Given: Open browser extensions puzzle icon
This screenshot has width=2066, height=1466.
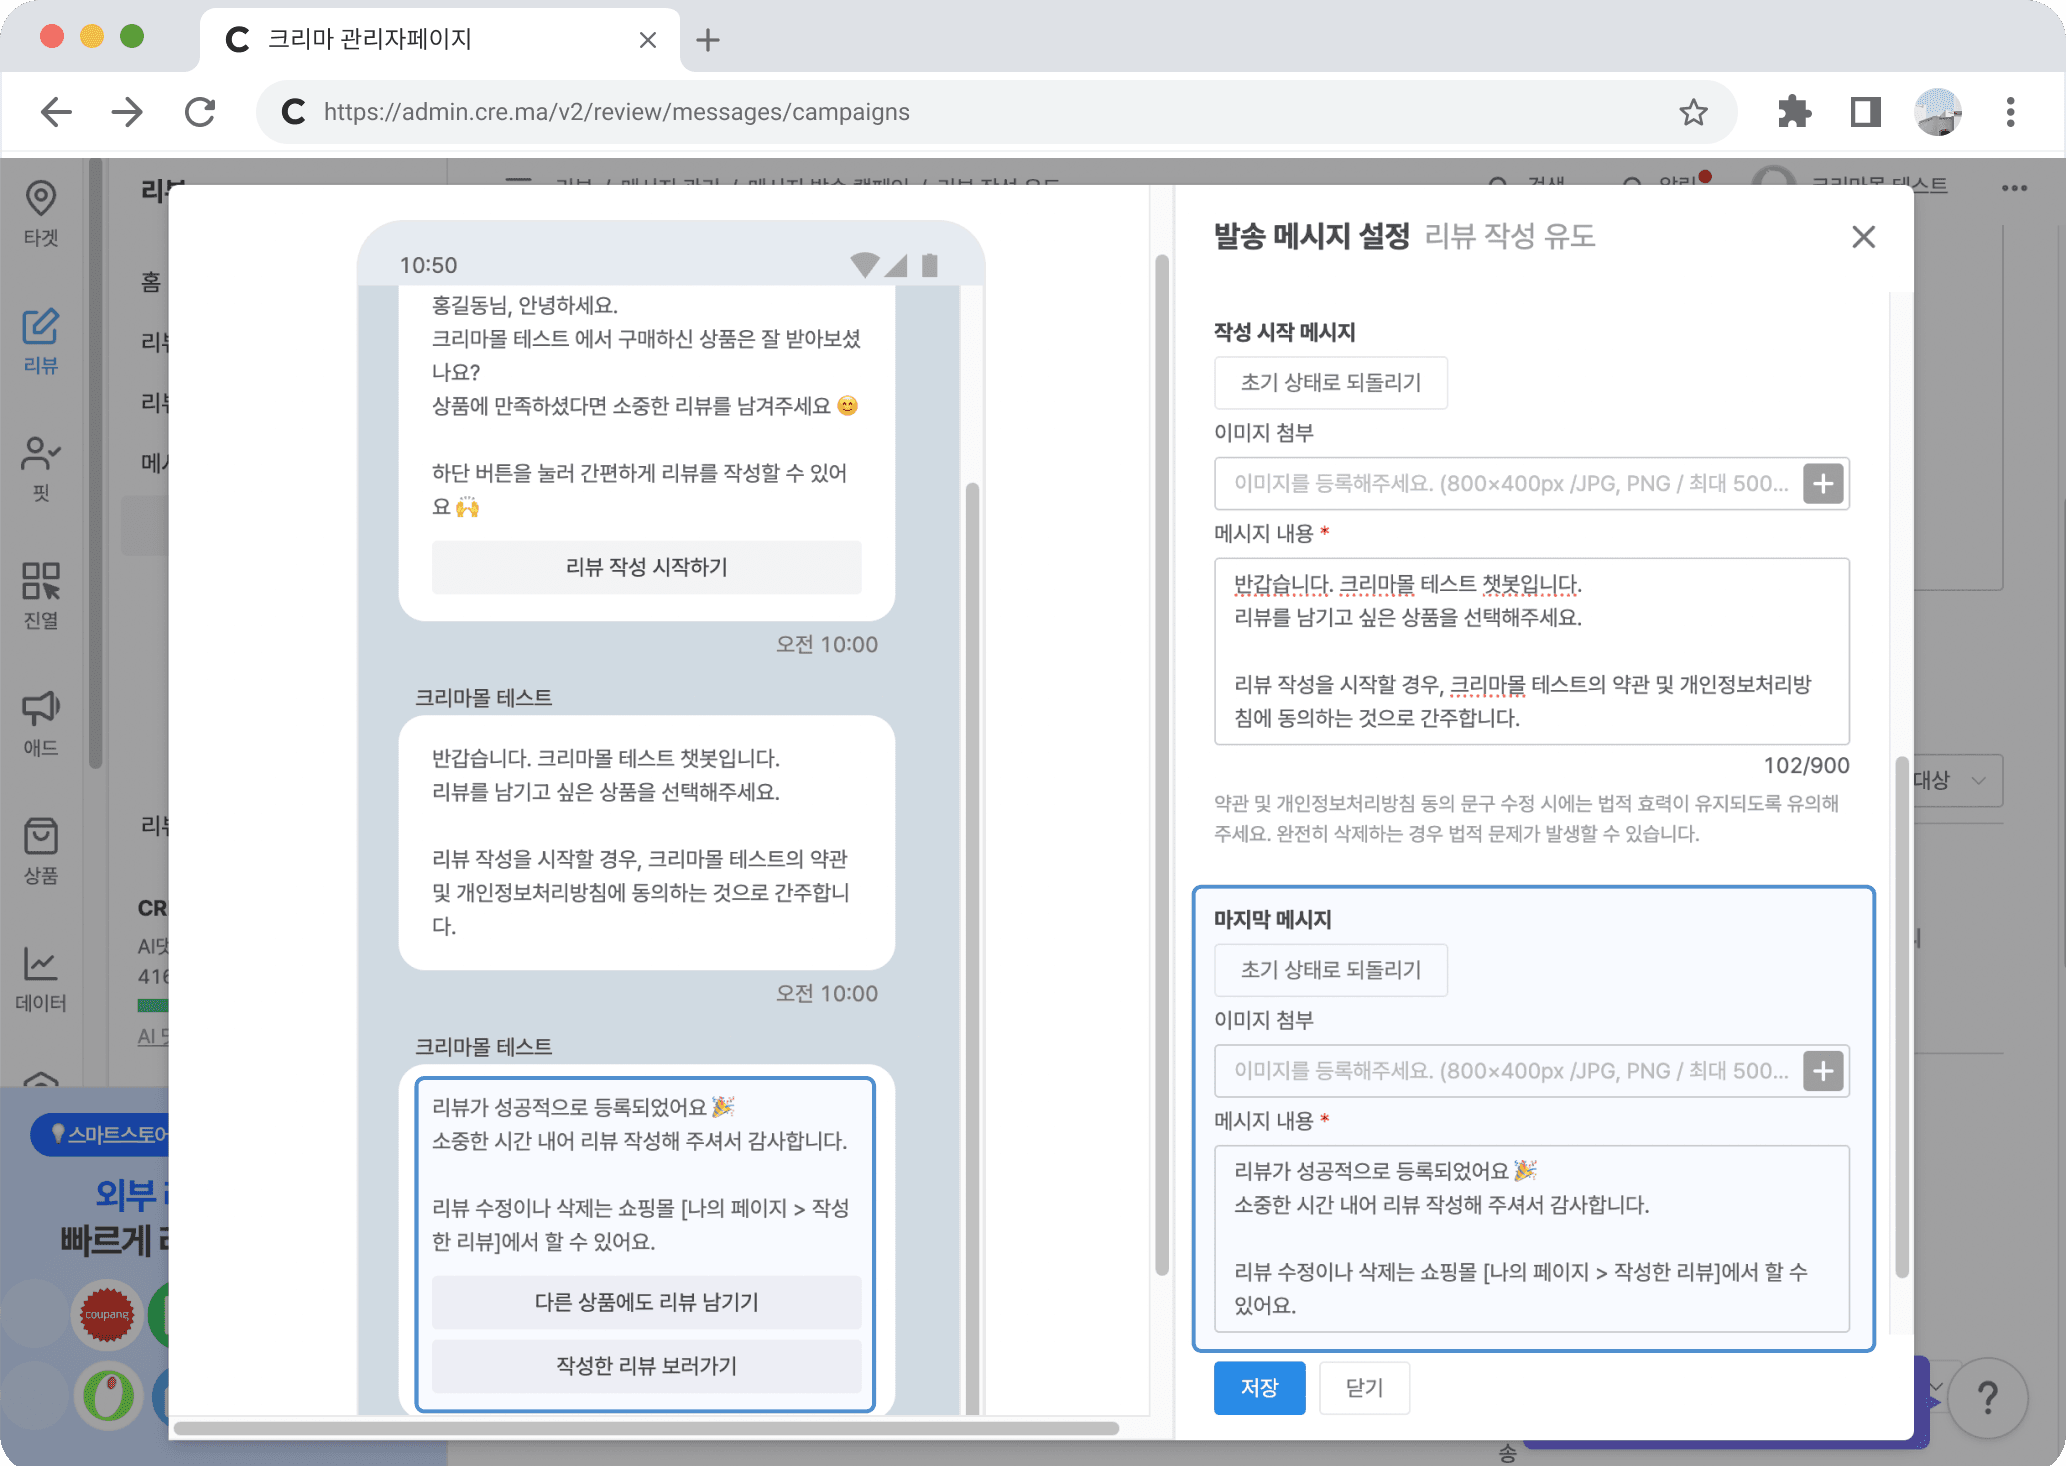Looking at the screenshot, I should (1794, 112).
